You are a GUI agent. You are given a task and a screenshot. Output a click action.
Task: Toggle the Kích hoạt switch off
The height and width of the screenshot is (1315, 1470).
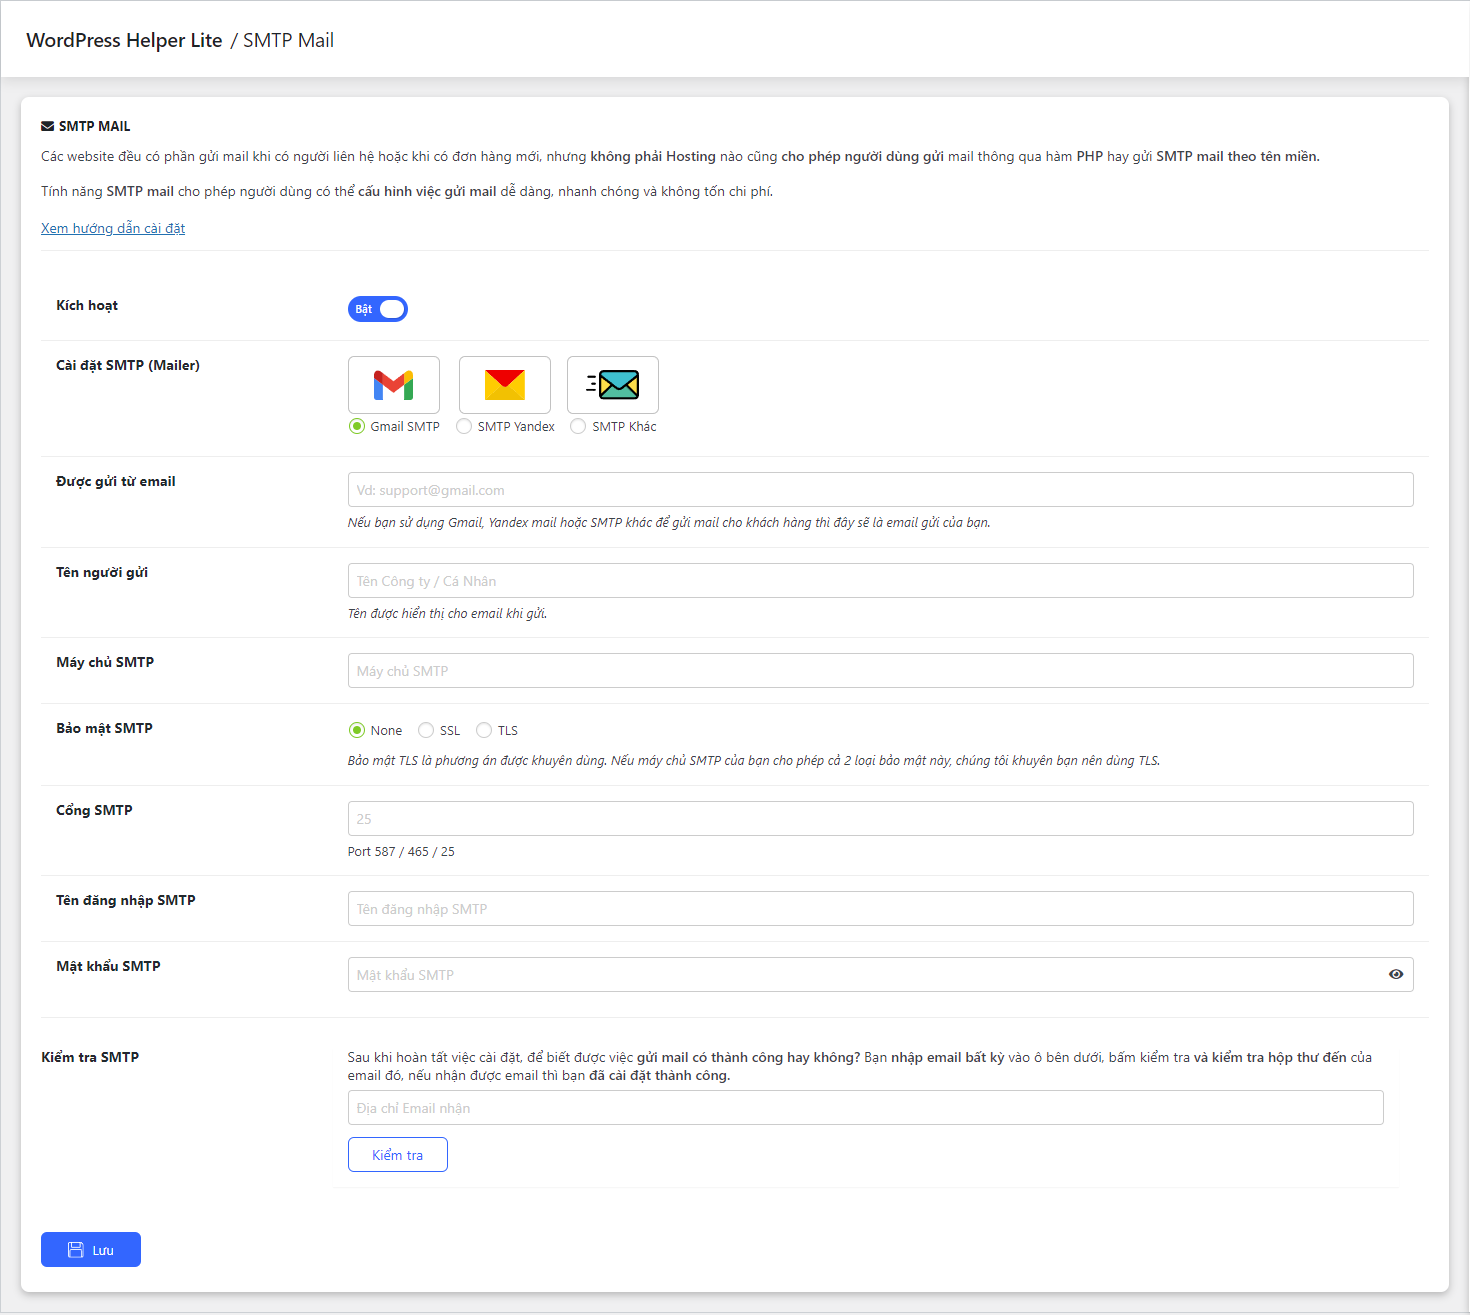(x=378, y=309)
